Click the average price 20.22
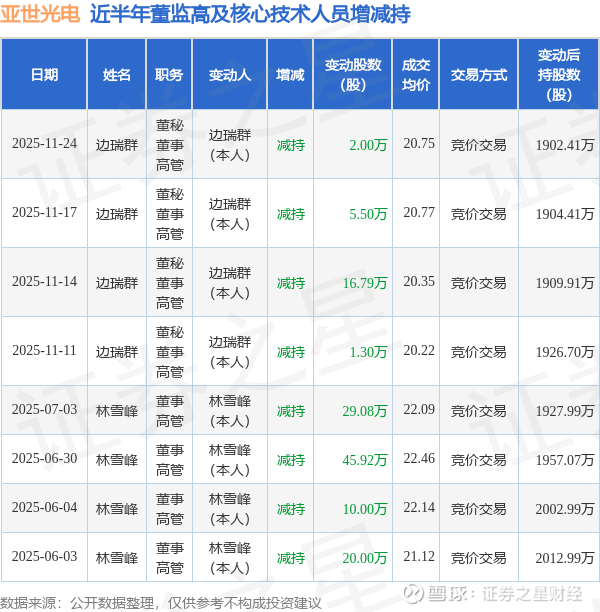This screenshot has width=600, height=612. (419, 351)
